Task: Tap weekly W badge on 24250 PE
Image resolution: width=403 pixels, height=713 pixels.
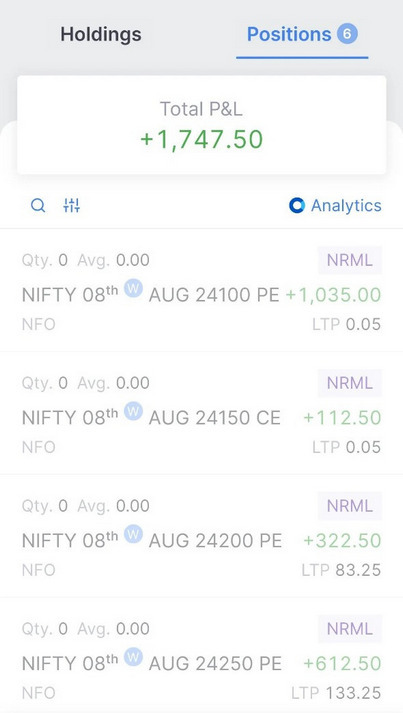Action: pos(133,657)
